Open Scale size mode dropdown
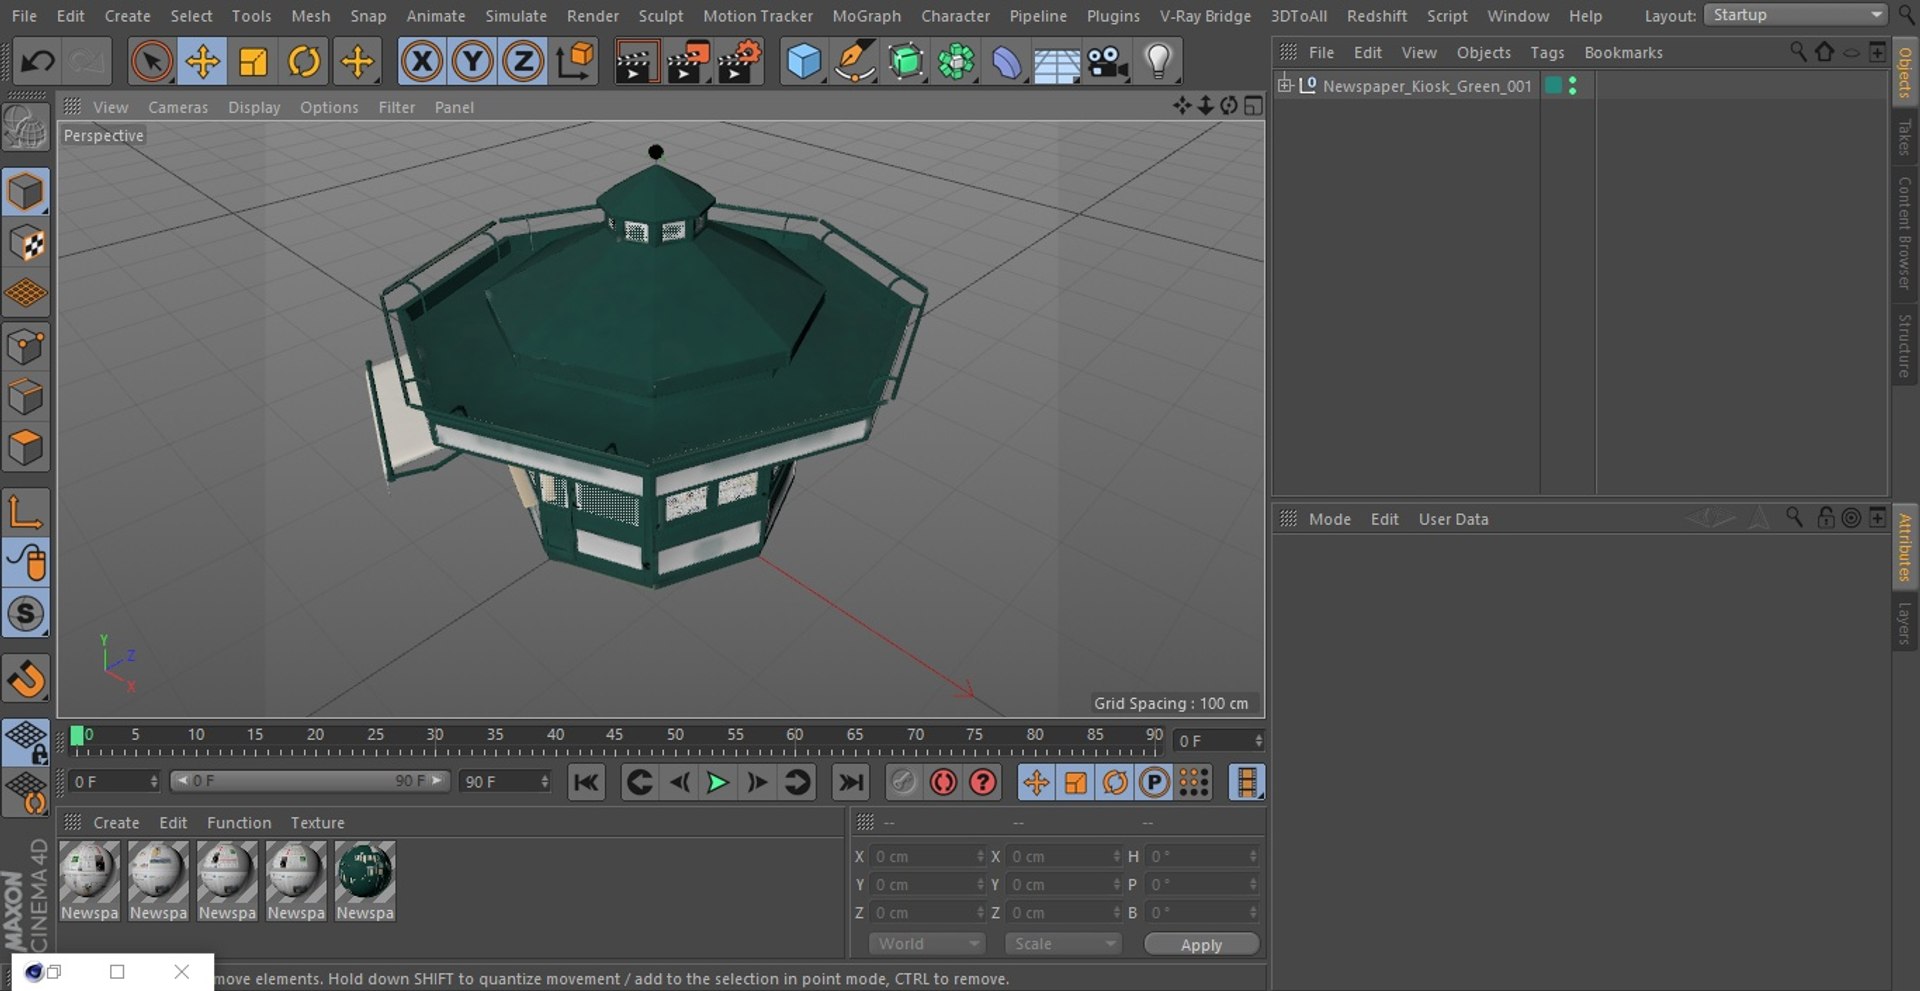 click(x=1063, y=944)
